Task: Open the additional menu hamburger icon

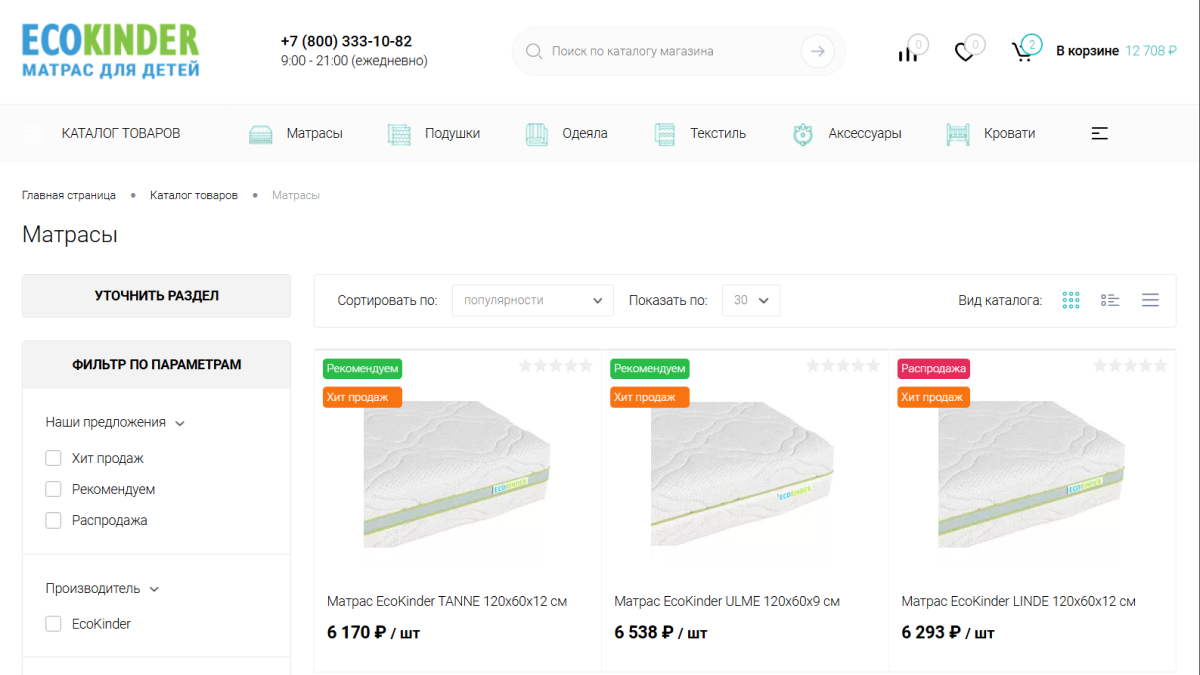Action: (1100, 133)
